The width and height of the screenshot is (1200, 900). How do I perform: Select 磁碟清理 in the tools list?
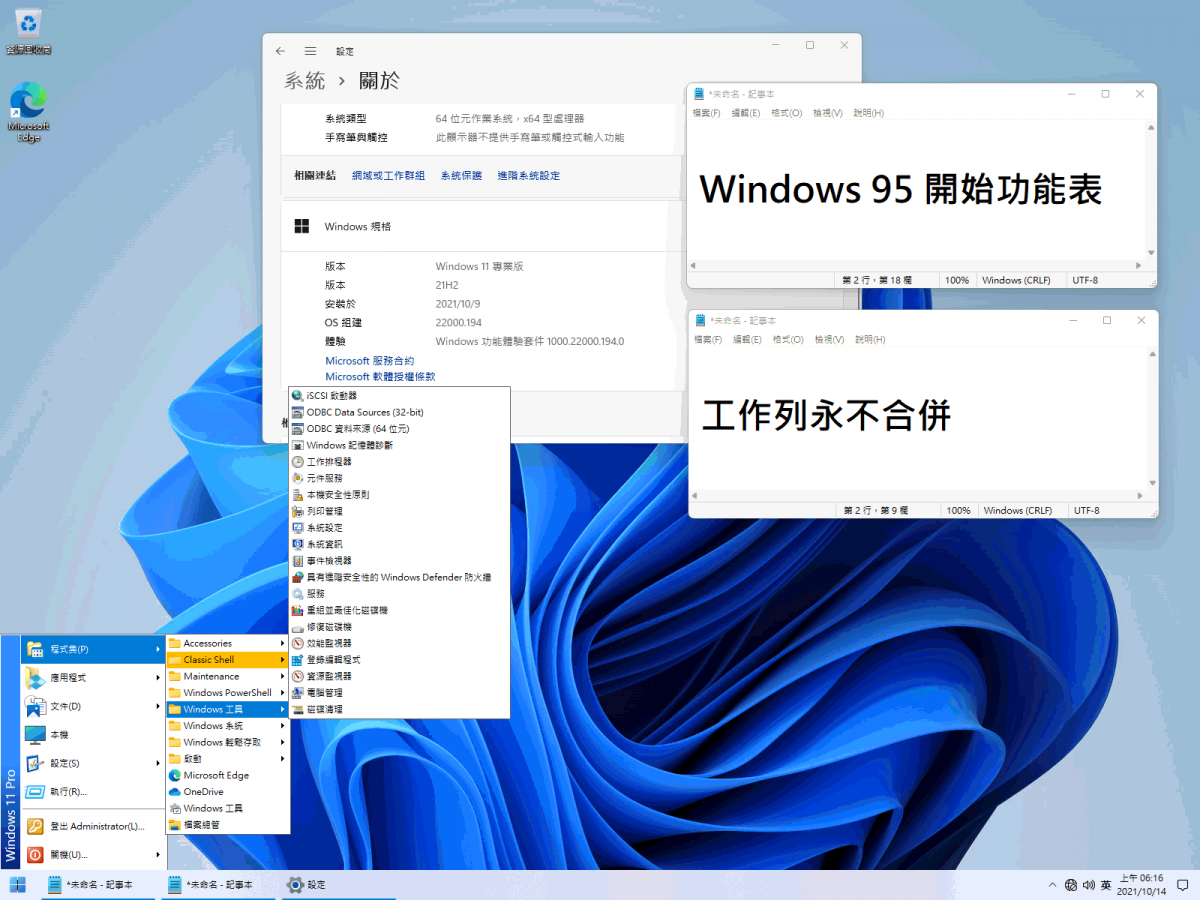[x=399, y=709]
